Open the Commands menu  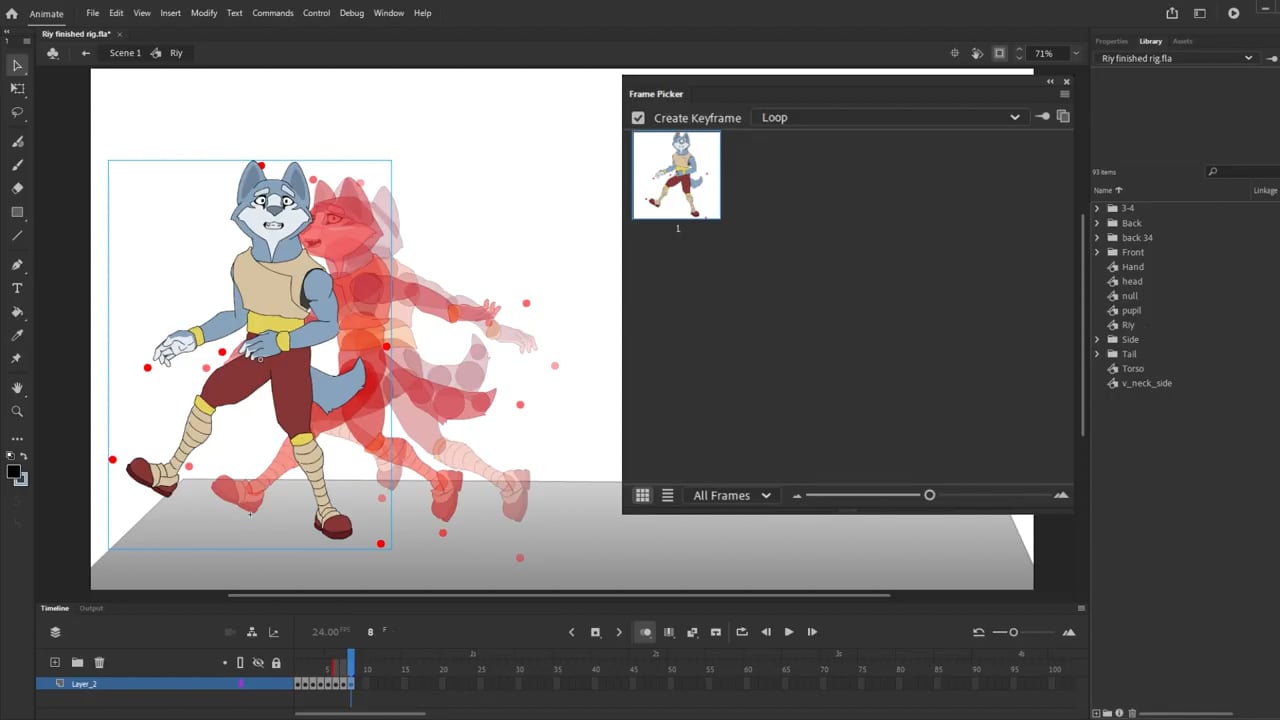pos(273,13)
